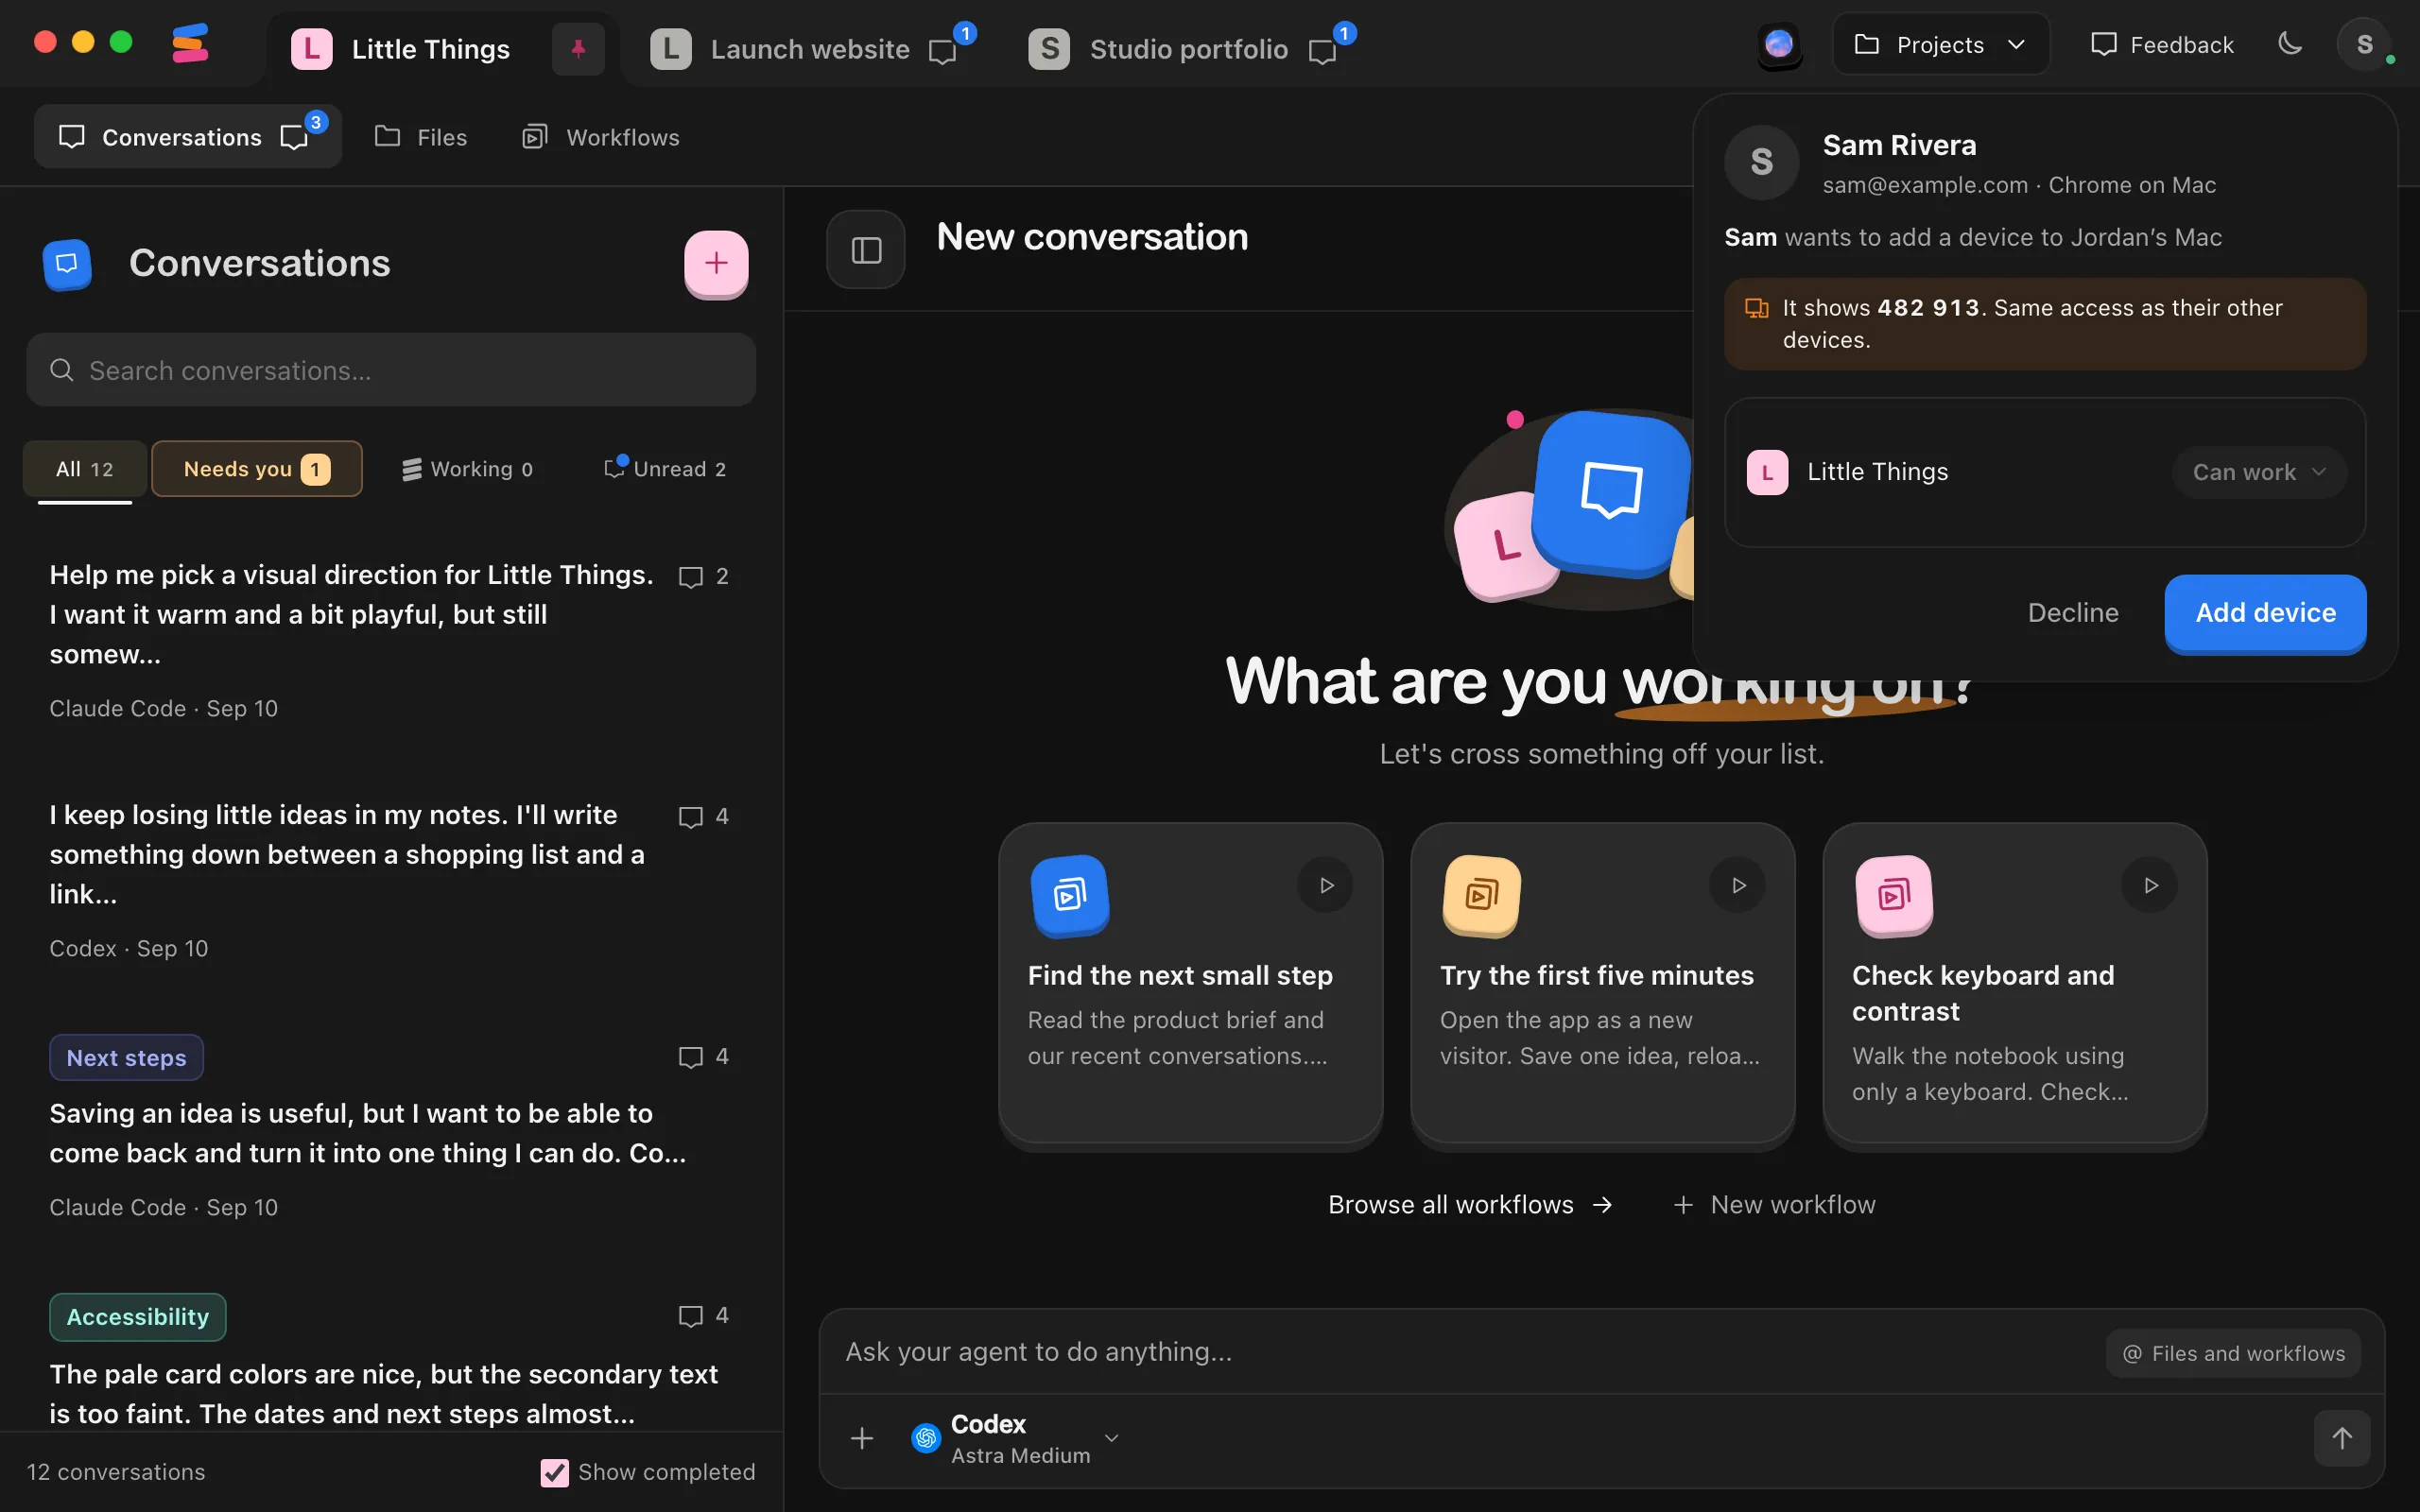2420x1512 pixels.
Task: Click the pin icon on Little Things tab
Action: coord(578,48)
